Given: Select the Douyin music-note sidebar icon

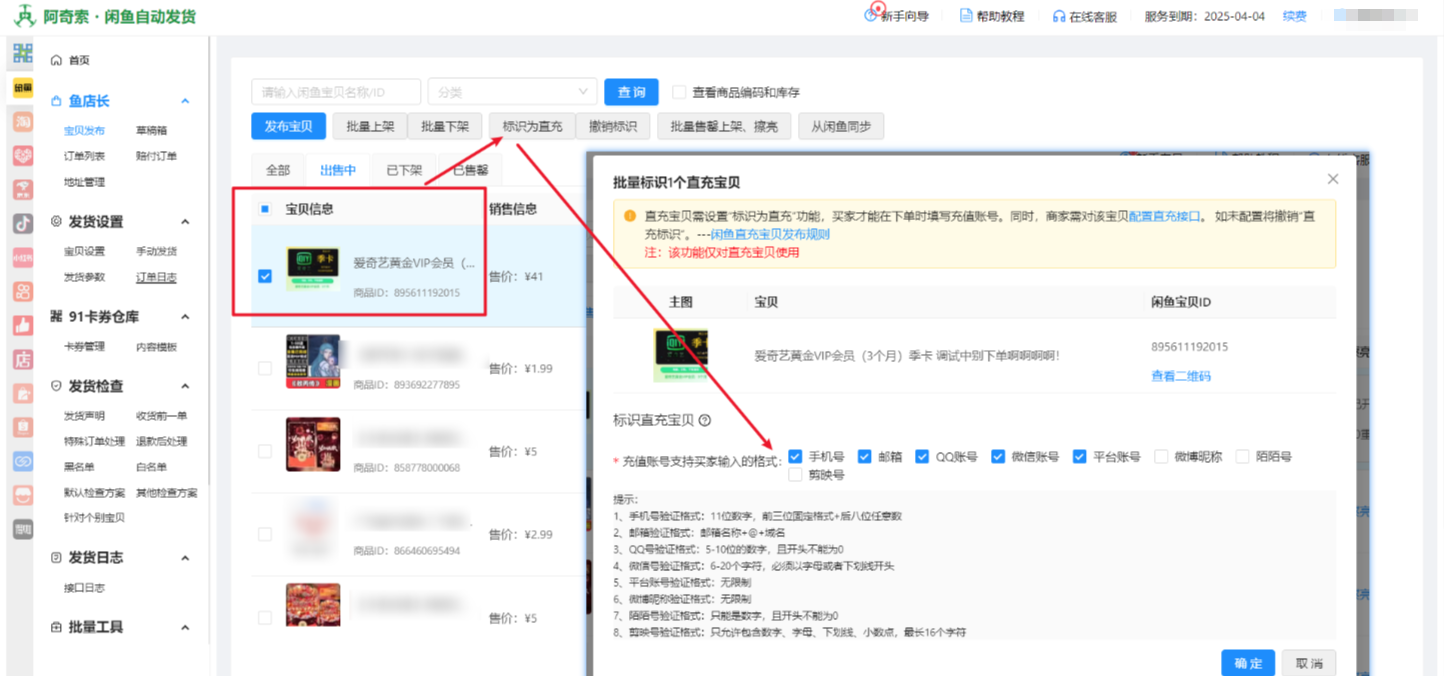Looking at the screenshot, I should coord(22,224).
